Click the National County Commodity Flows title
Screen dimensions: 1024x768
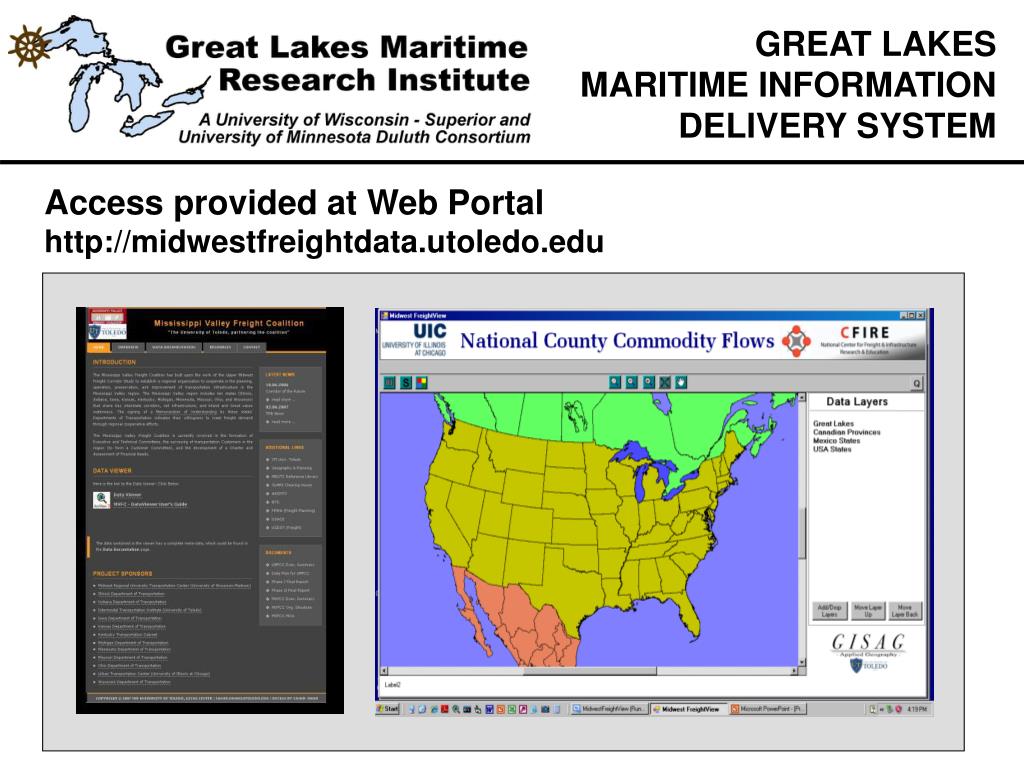point(617,340)
